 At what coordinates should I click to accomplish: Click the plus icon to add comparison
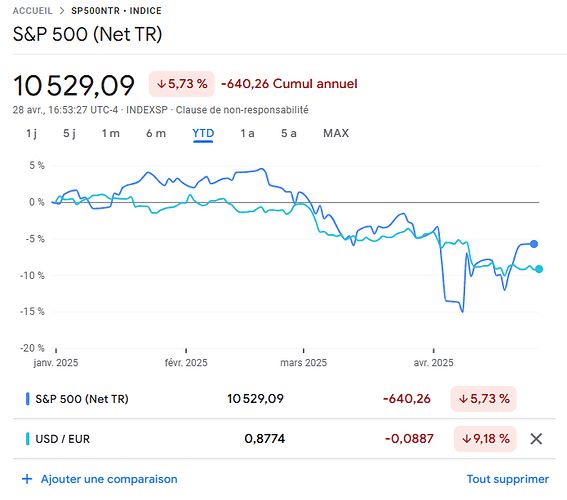click(27, 479)
